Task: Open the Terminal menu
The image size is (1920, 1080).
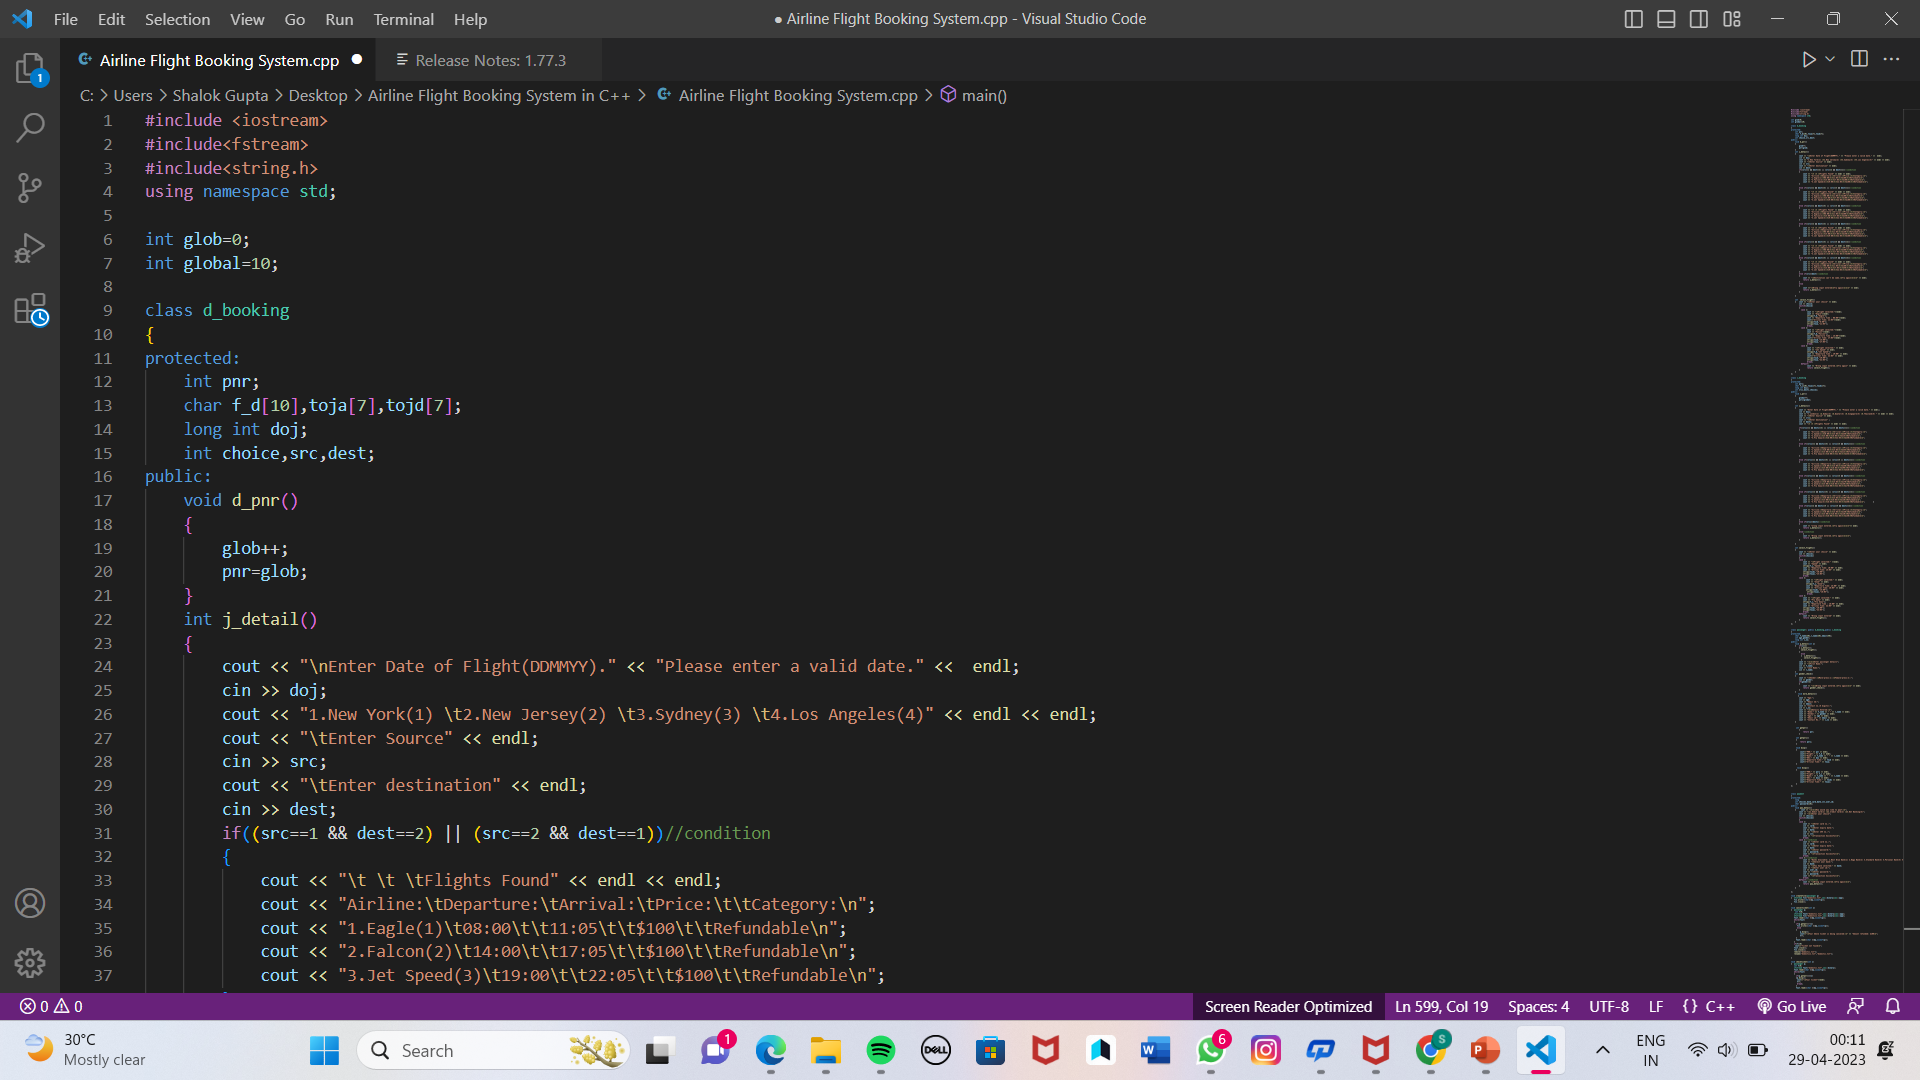Action: (403, 19)
